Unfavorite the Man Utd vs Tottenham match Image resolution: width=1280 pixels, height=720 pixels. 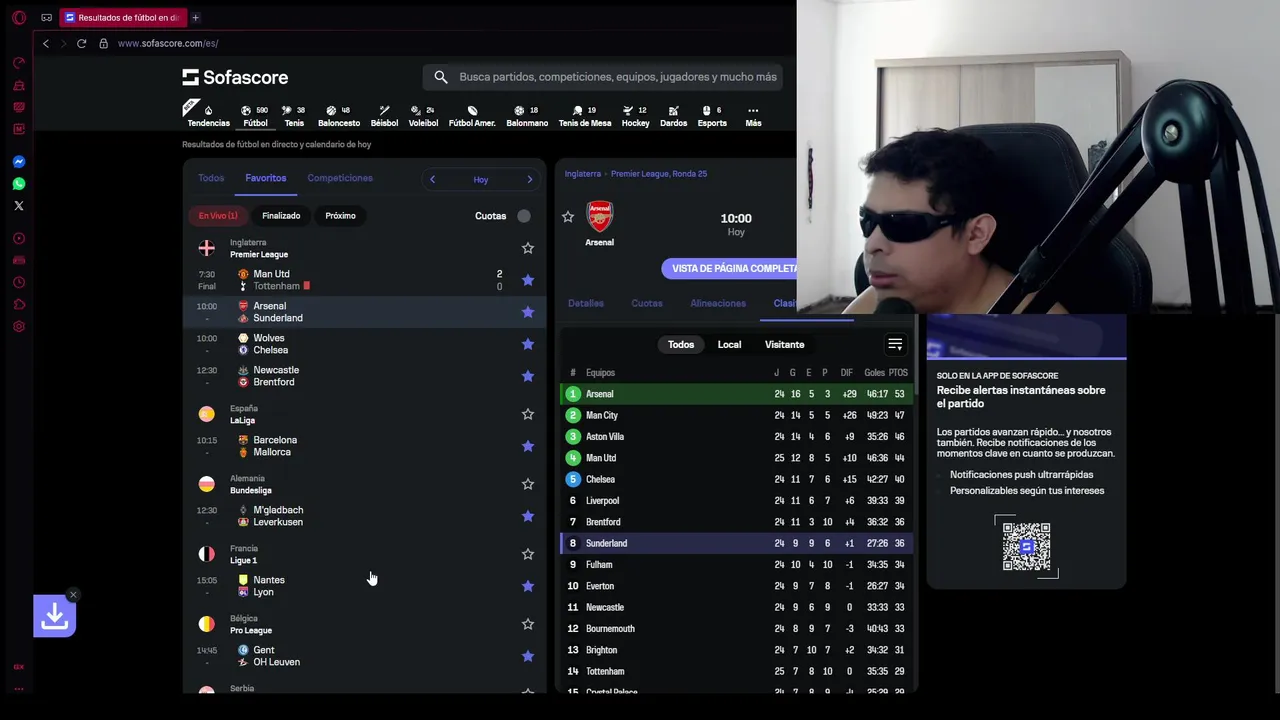tap(528, 280)
